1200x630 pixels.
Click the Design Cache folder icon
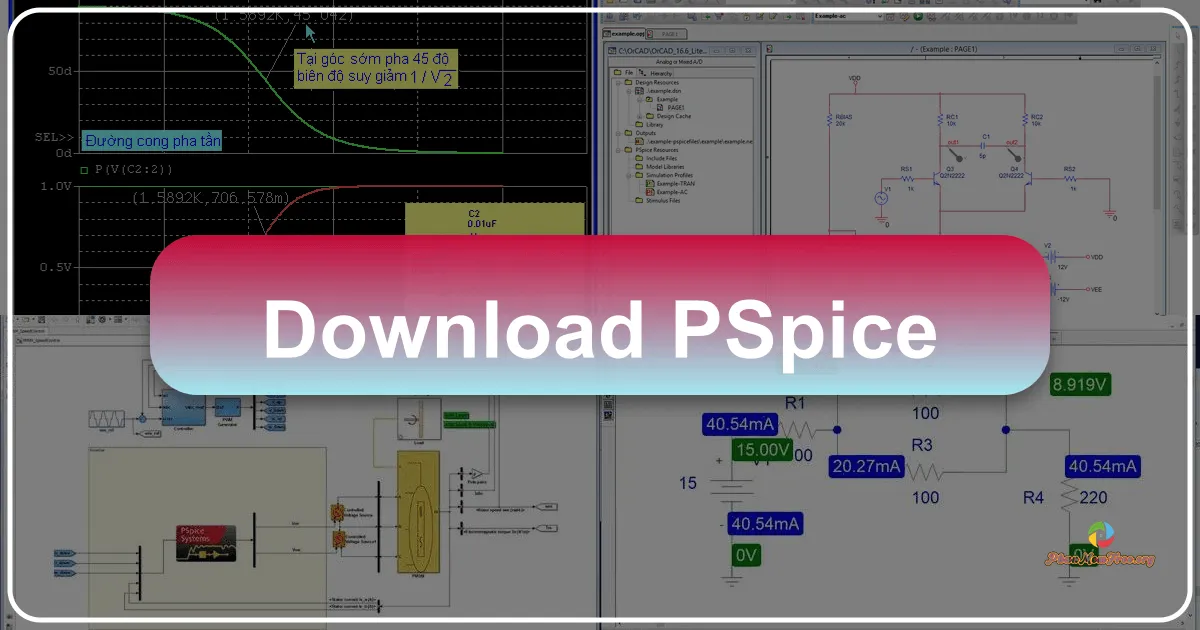[650, 116]
